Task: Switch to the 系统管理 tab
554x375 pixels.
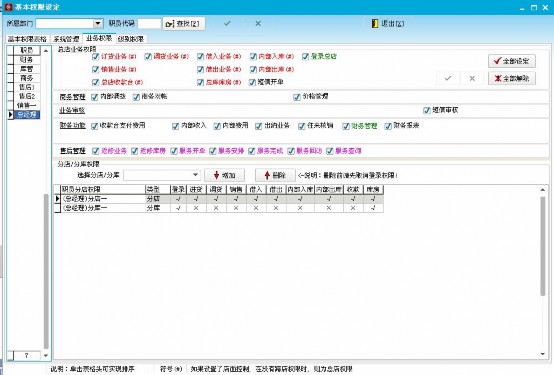Action: tap(66, 39)
